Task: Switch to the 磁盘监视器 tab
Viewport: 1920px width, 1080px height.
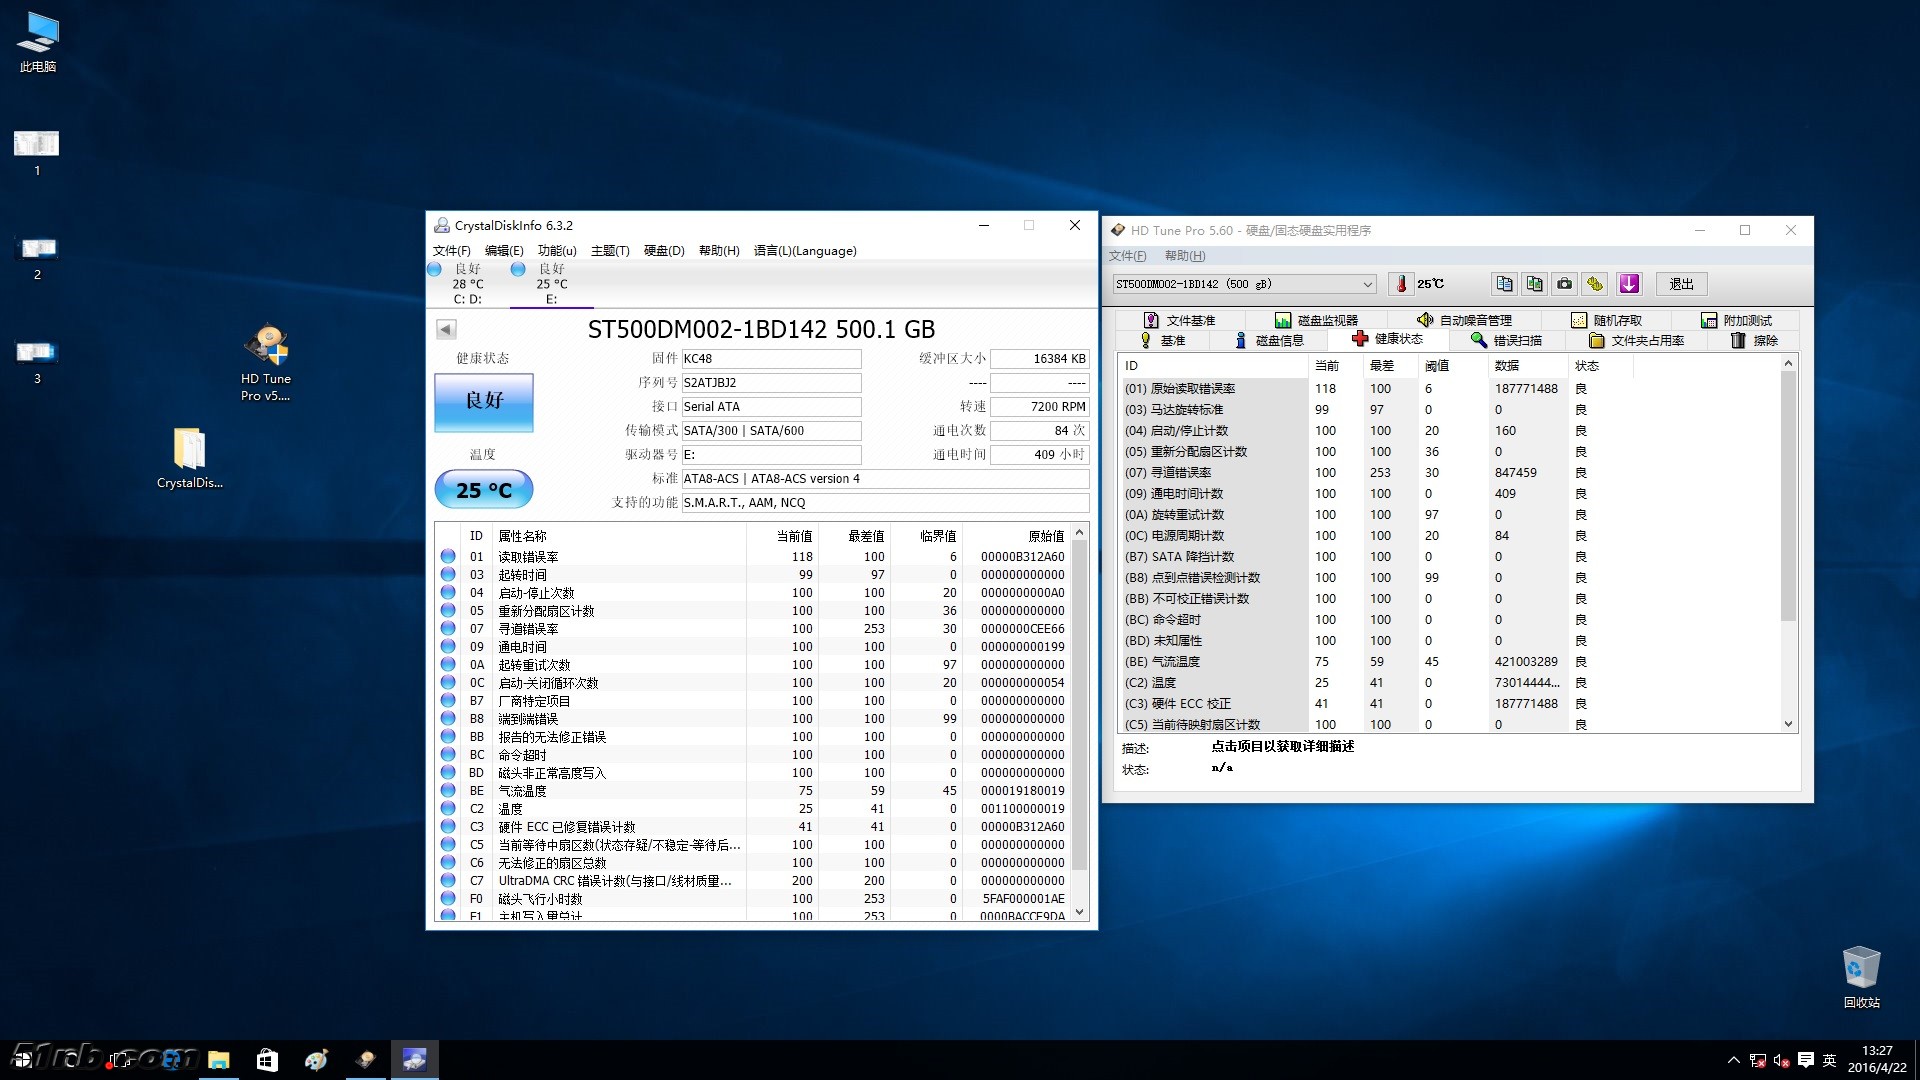Action: [1316, 320]
